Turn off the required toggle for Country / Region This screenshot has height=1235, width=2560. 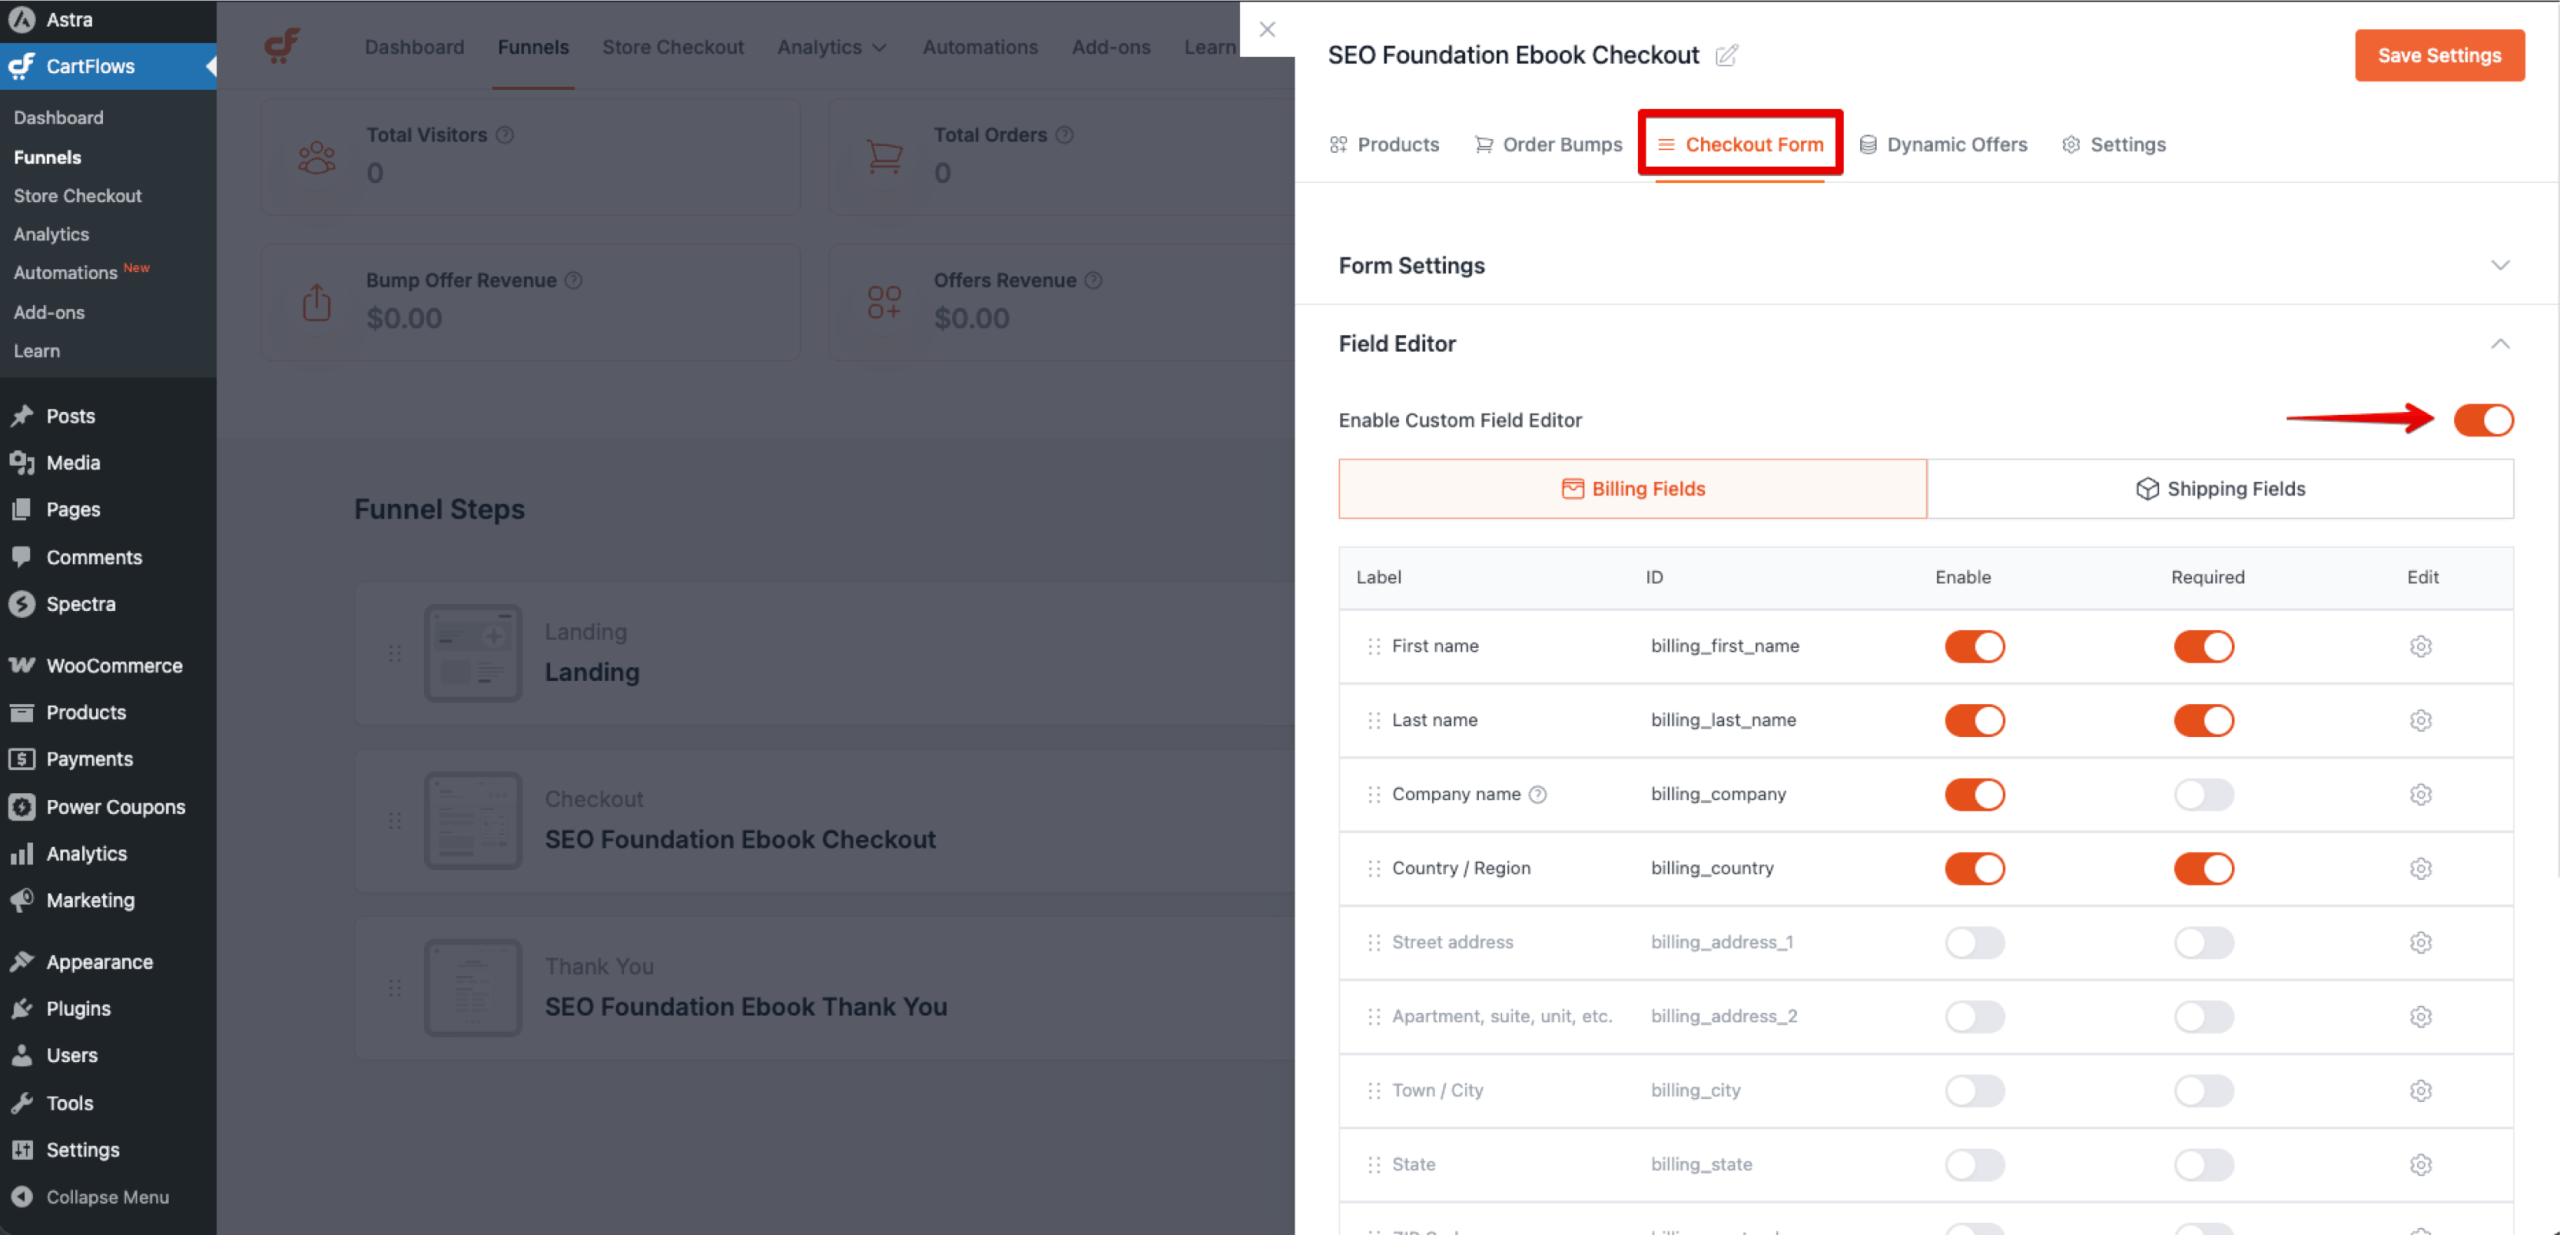[x=2204, y=868]
